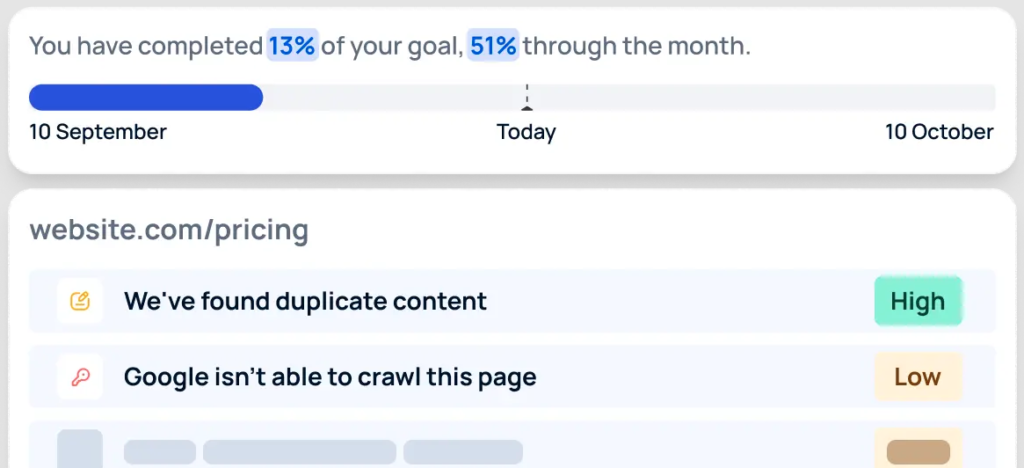Select the Low priority badge
The image size is (1024, 468).
tap(917, 377)
